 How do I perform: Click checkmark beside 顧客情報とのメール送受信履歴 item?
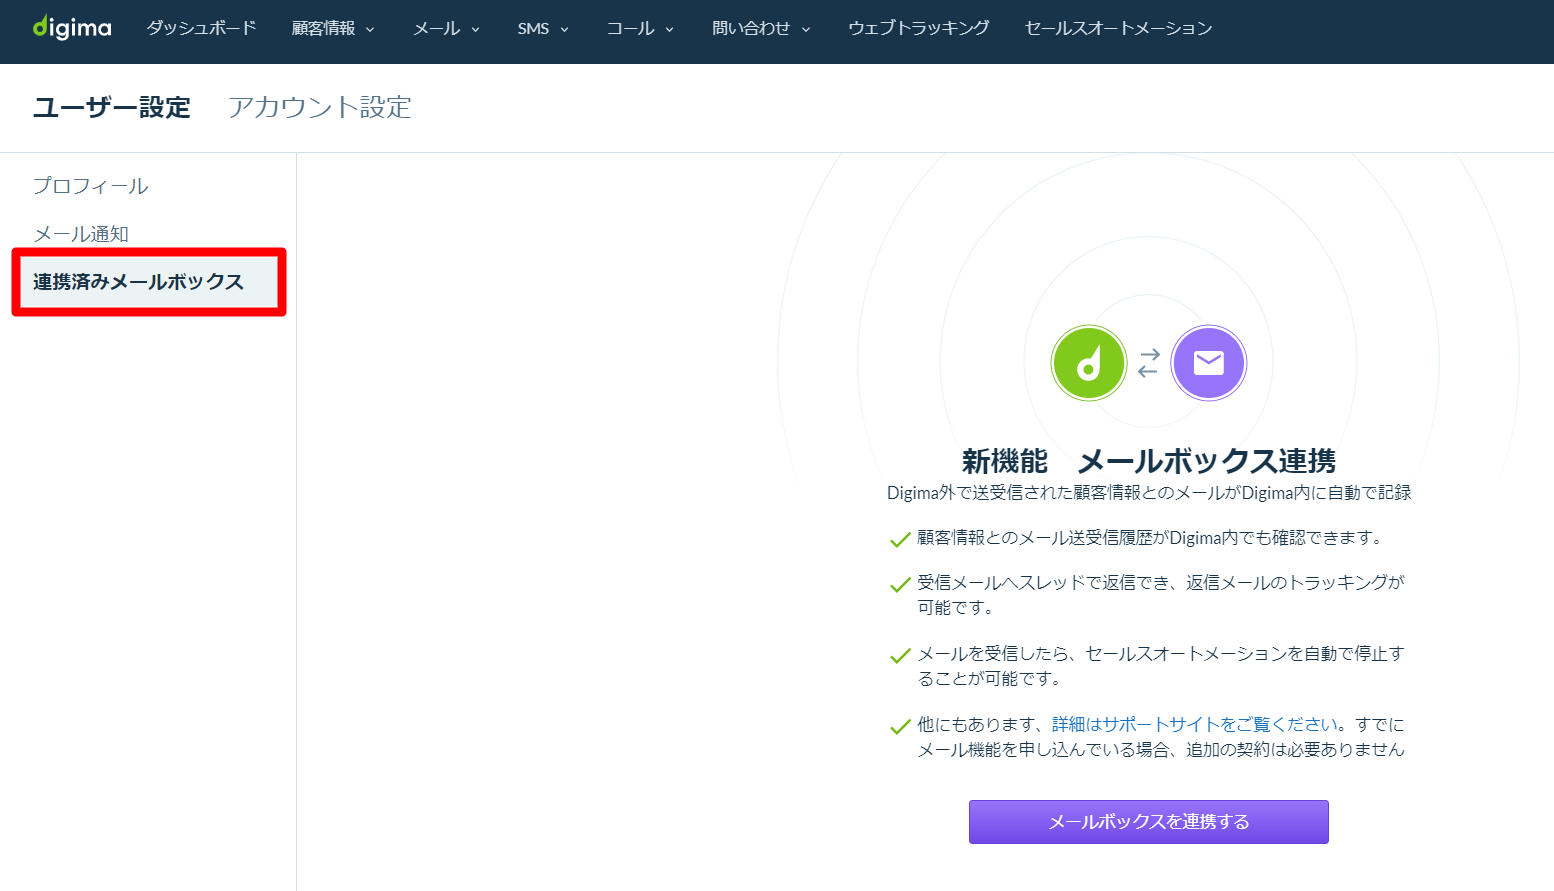point(900,540)
